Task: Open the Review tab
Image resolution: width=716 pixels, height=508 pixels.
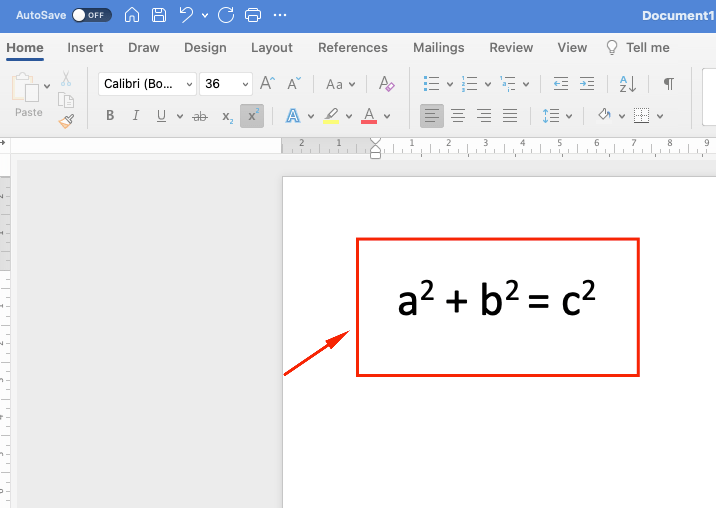Action: [511, 48]
